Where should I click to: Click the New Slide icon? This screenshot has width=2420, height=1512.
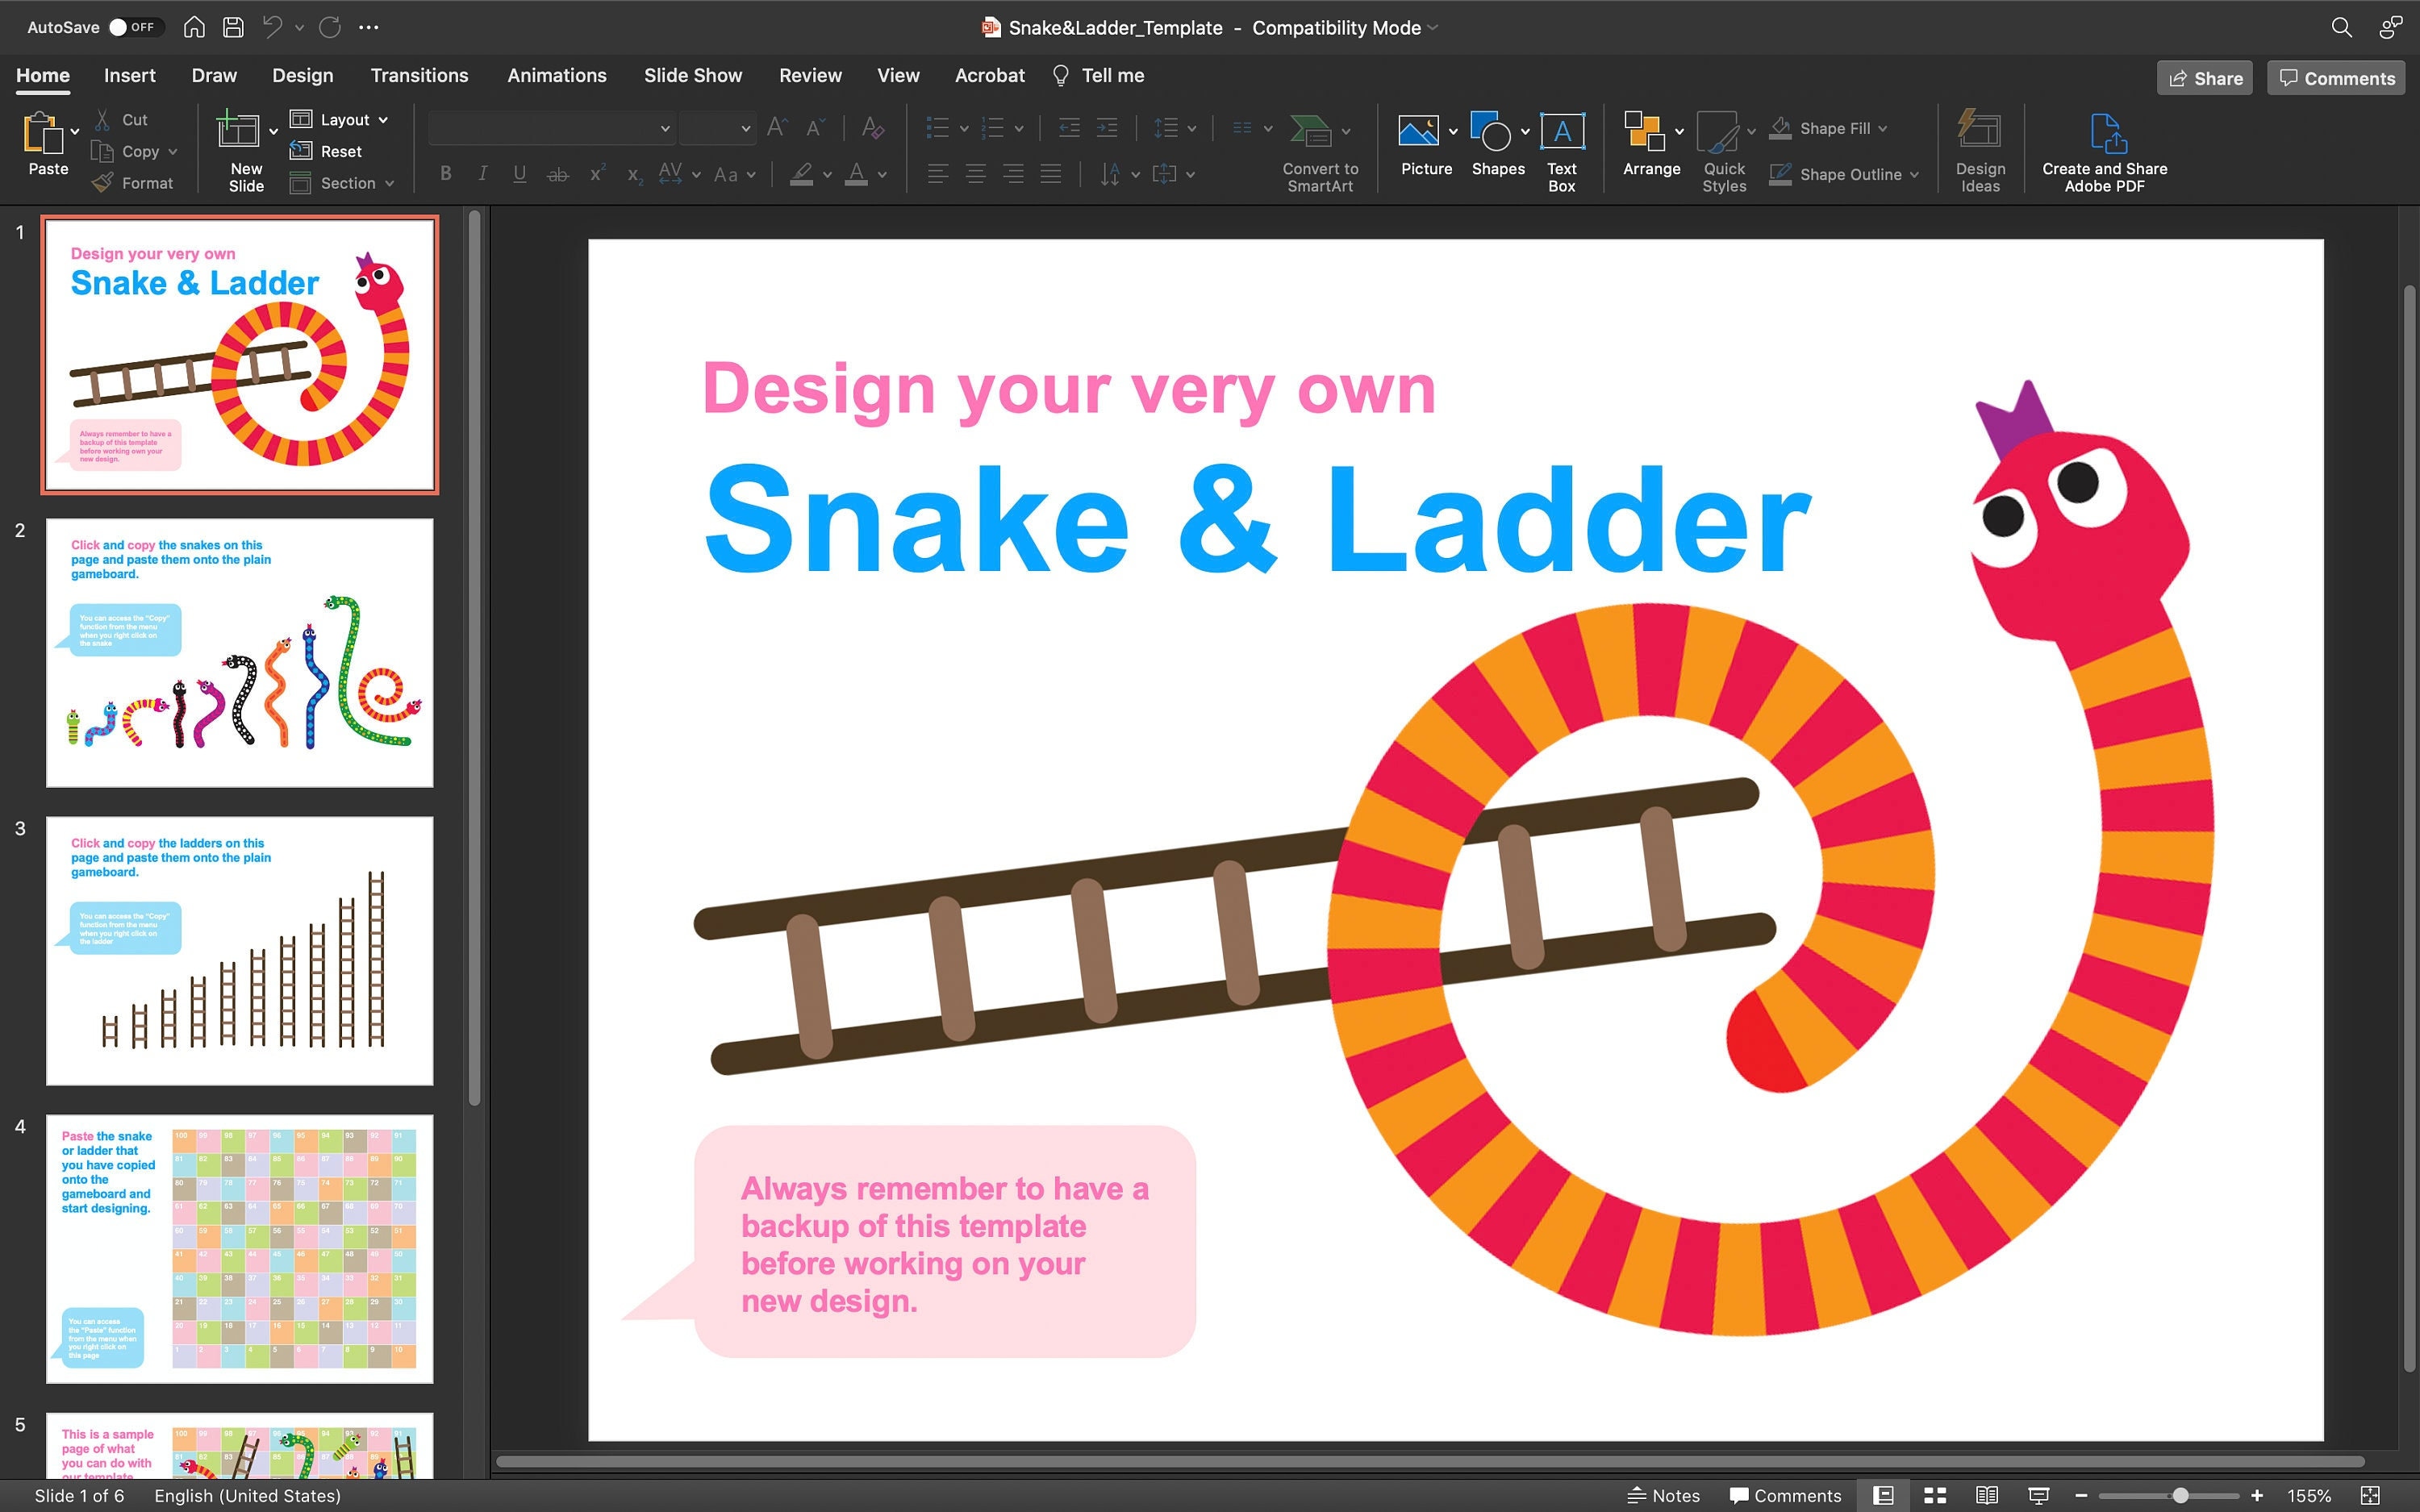pyautogui.click(x=238, y=130)
